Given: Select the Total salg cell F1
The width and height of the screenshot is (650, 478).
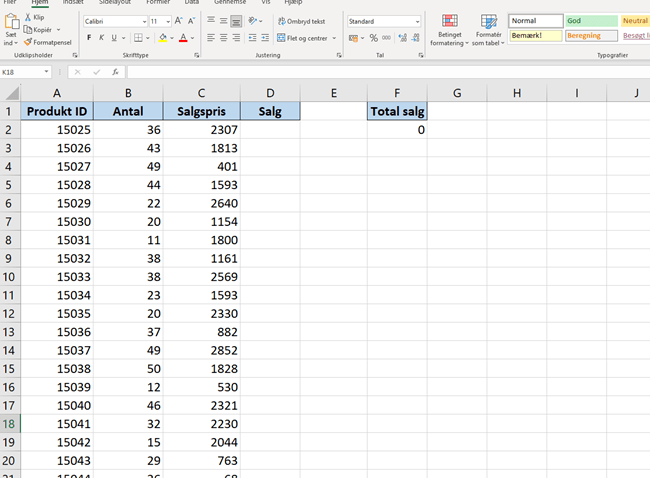Looking at the screenshot, I should (397, 112).
